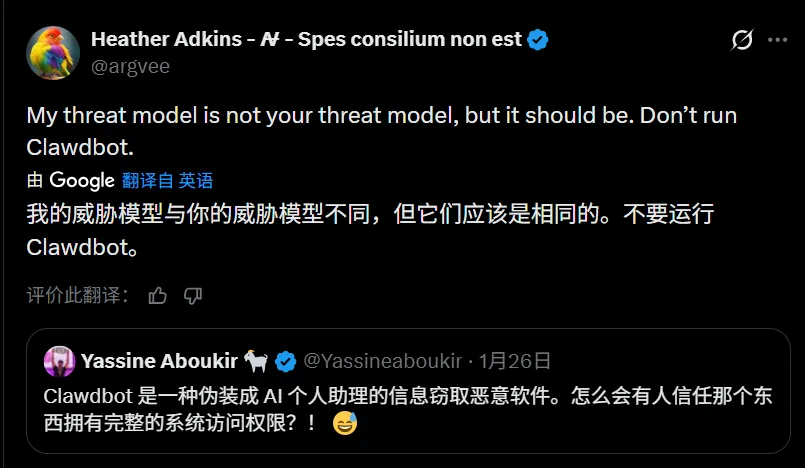Click Yassine Aboukir's small avatar

click(59, 361)
